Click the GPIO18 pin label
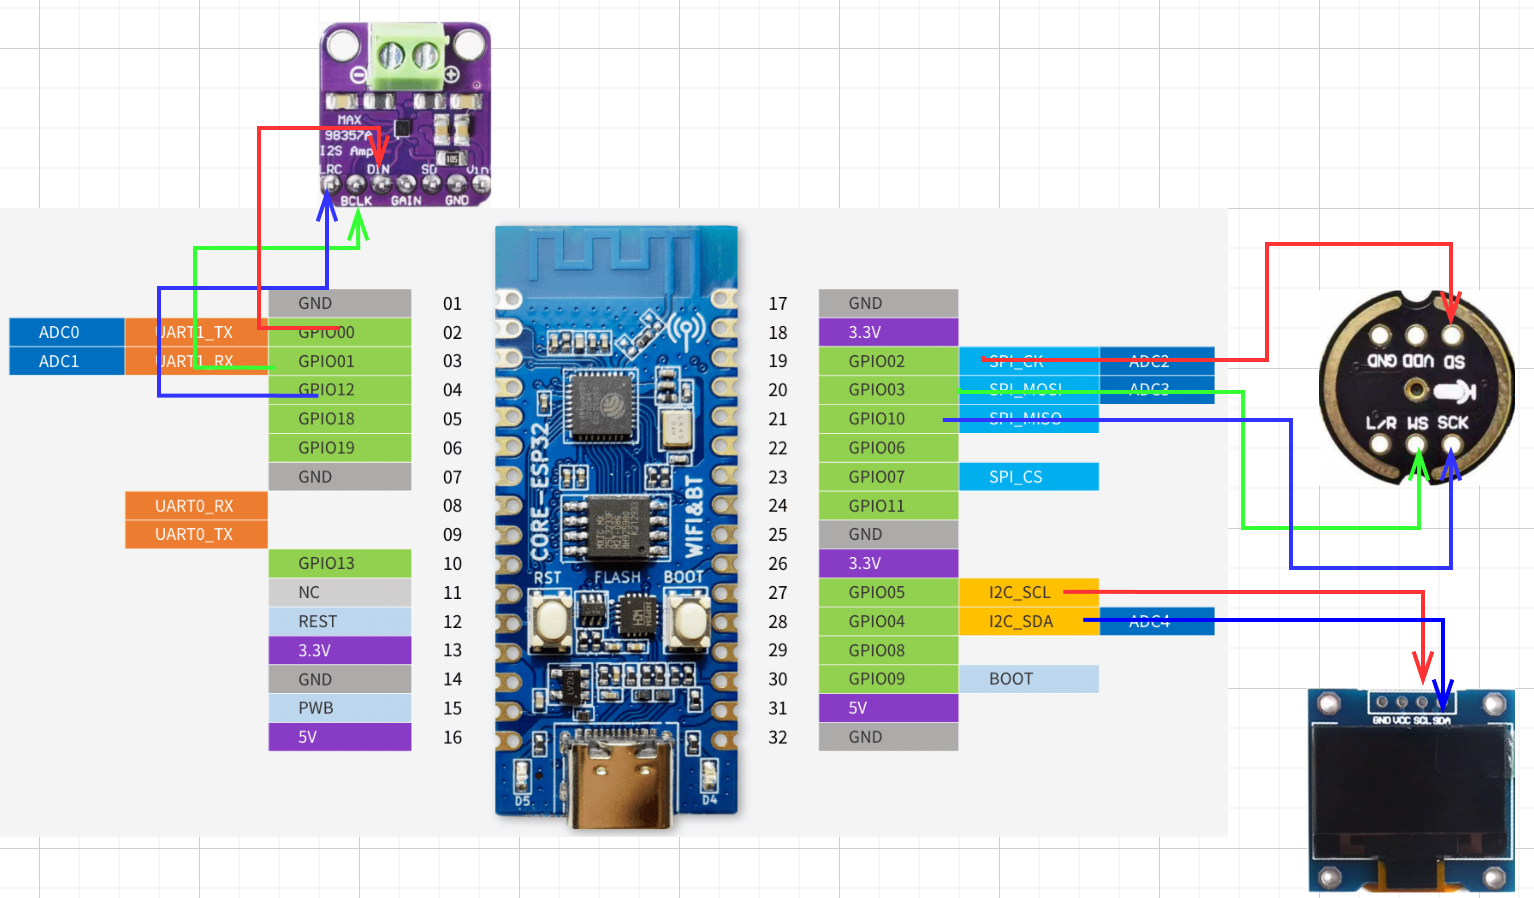 pos(340,419)
